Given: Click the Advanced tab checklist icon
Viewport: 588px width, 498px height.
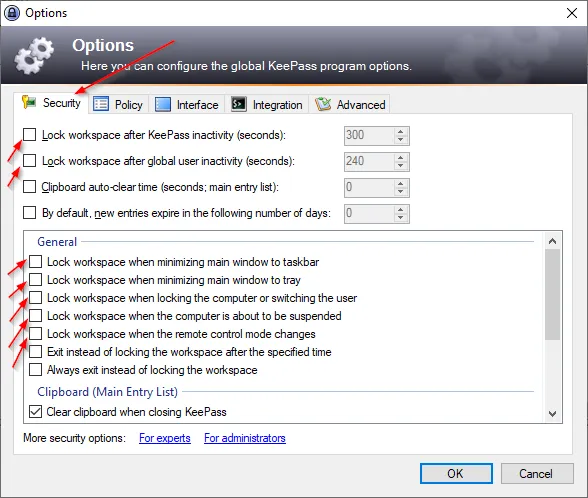Looking at the screenshot, I should [323, 104].
